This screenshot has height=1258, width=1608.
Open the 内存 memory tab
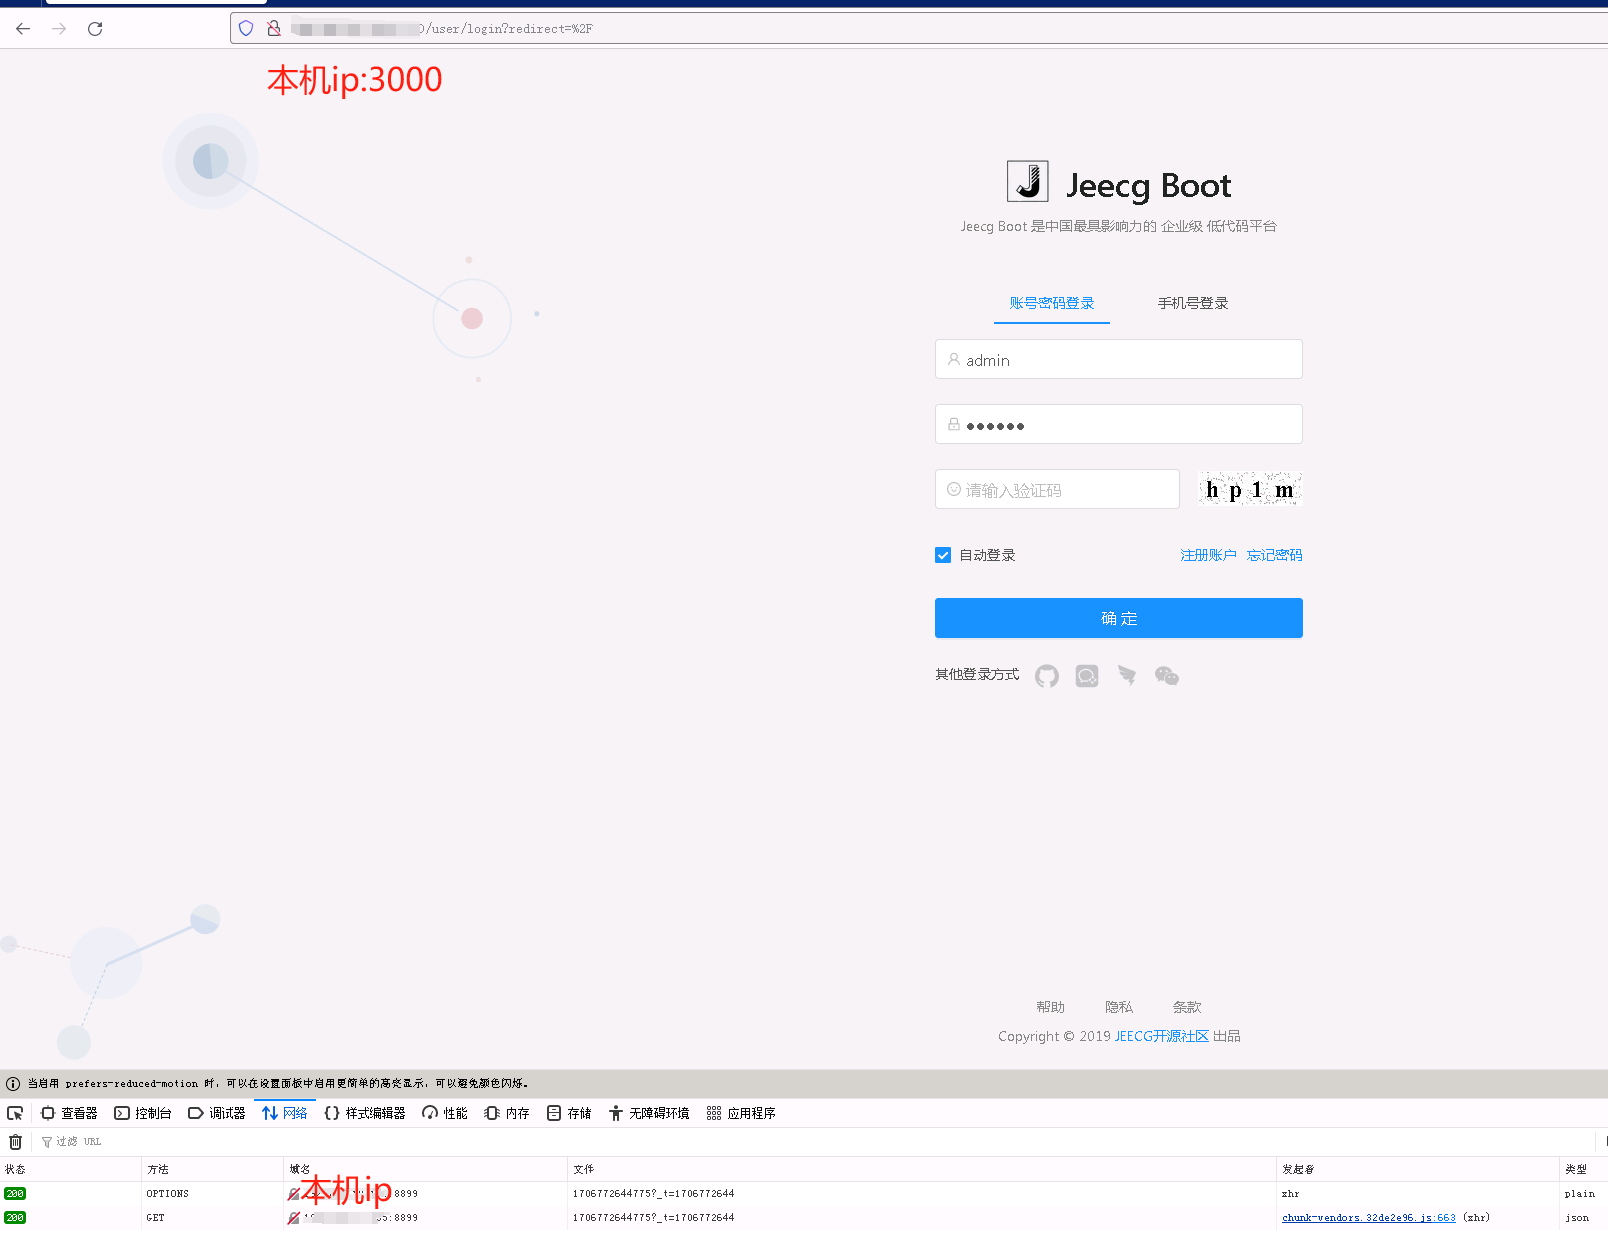pos(507,1113)
